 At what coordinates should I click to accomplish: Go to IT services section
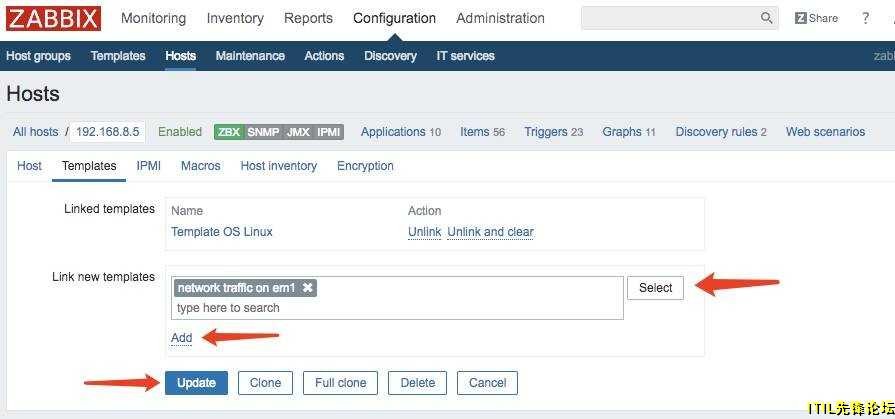click(x=465, y=56)
